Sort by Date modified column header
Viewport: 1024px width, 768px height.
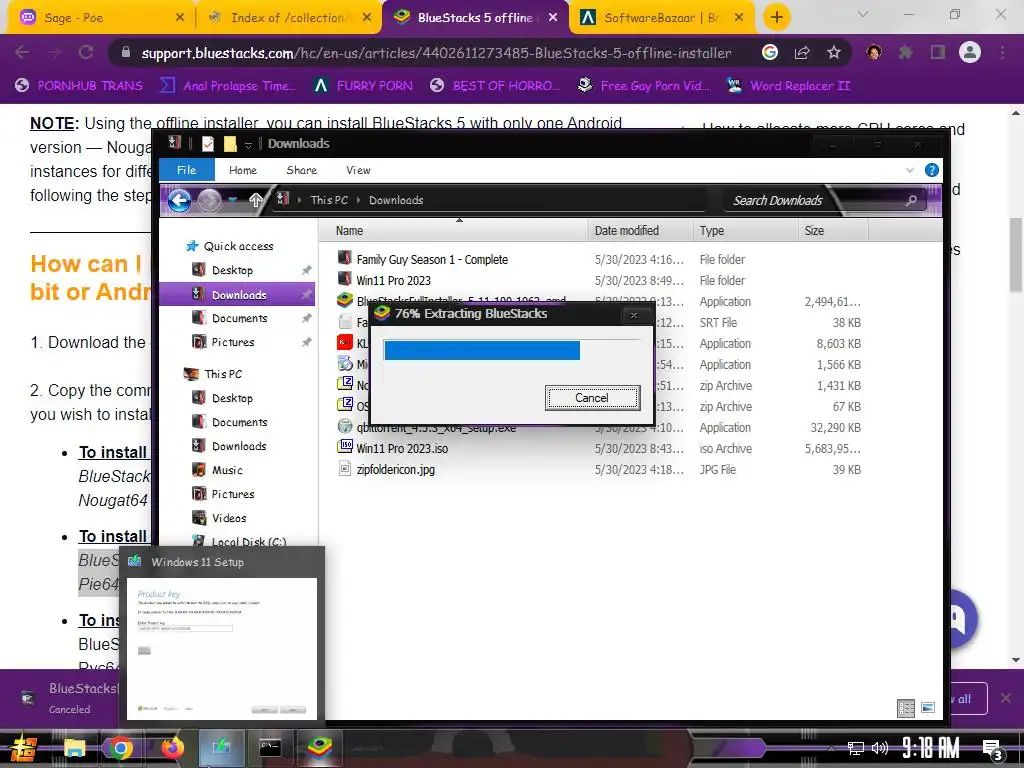coord(640,231)
